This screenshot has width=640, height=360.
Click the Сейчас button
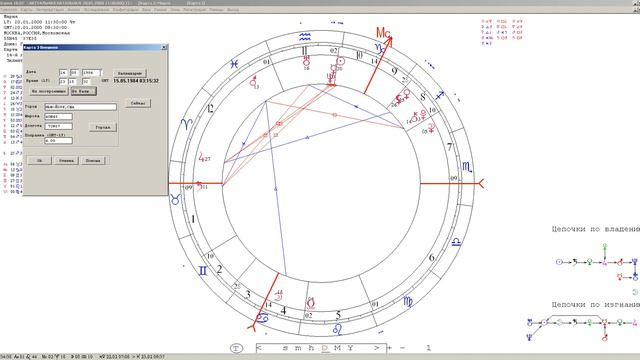[138, 104]
